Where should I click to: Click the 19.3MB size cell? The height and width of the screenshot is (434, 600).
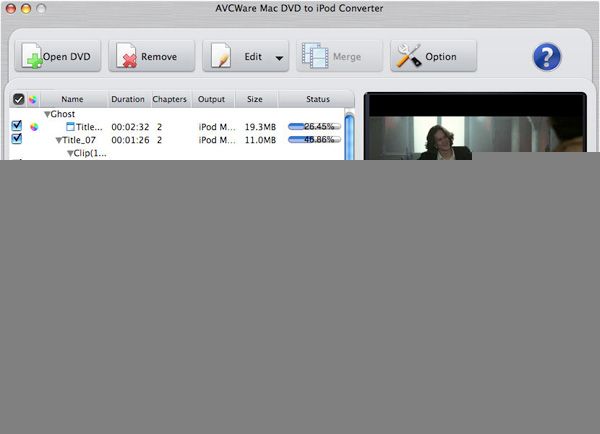click(x=260, y=127)
